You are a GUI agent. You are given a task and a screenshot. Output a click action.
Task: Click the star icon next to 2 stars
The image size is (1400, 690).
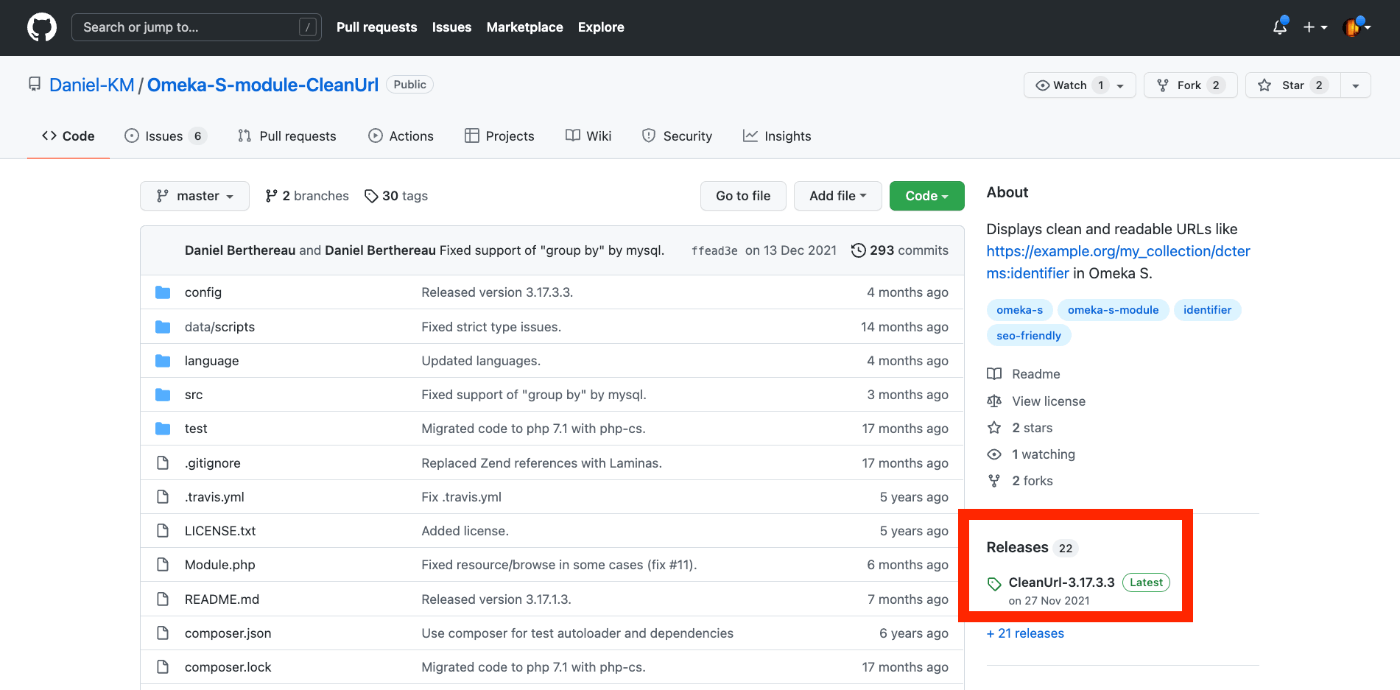(994, 428)
